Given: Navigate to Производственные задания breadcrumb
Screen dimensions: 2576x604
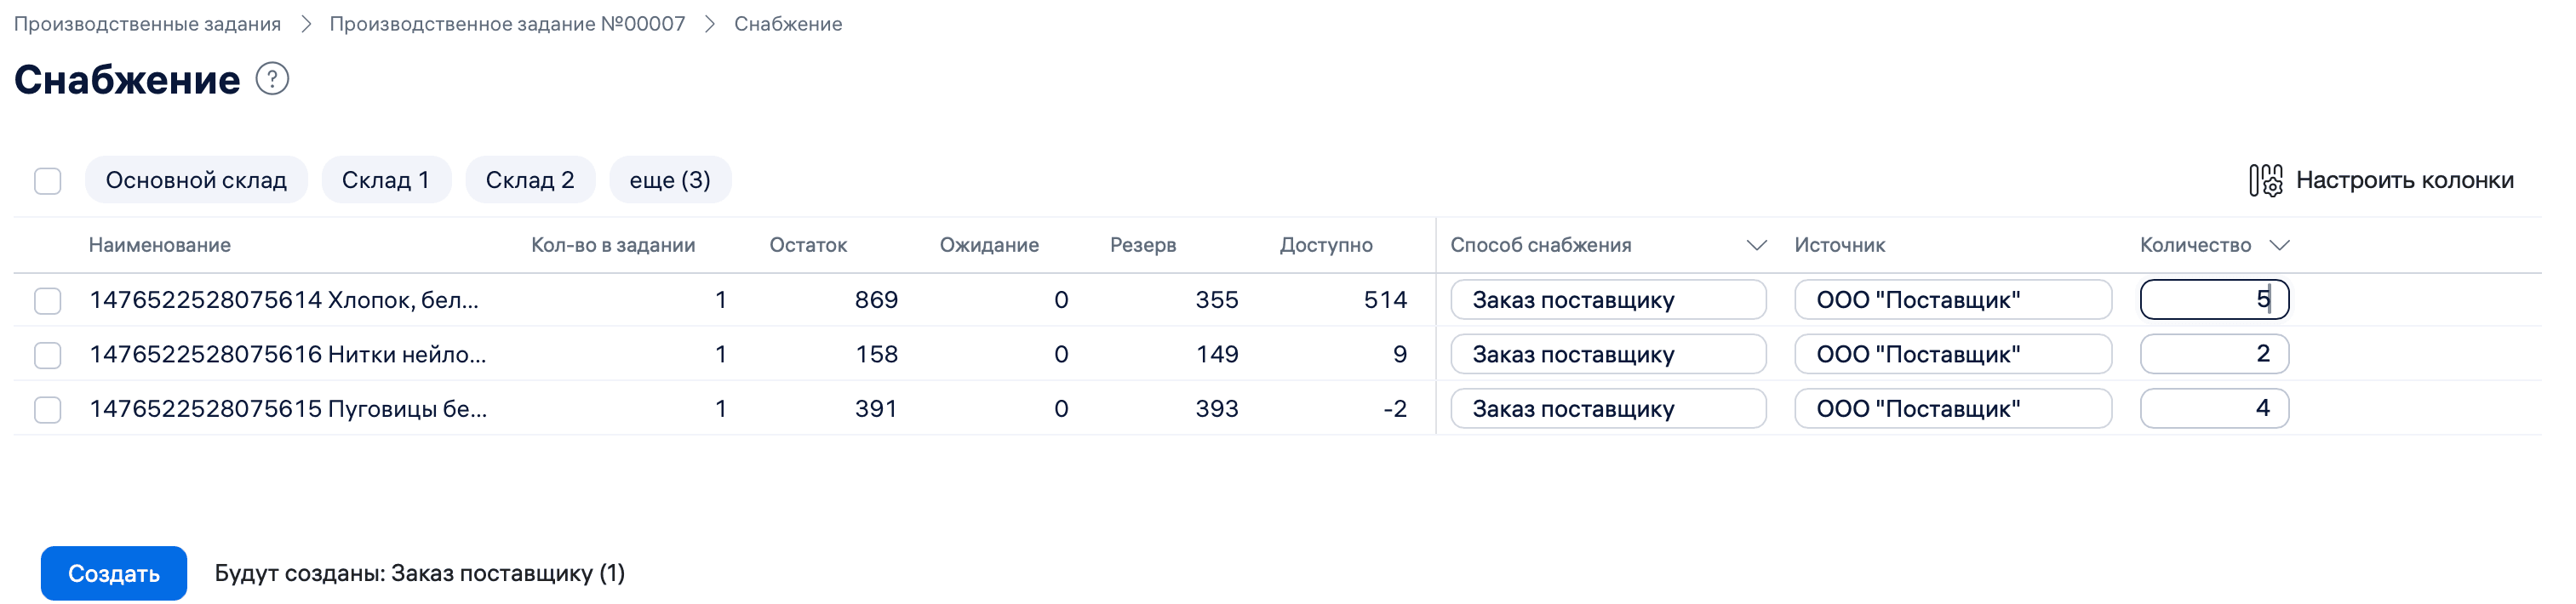Looking at the screenshot, I should [x=146, y=23].
